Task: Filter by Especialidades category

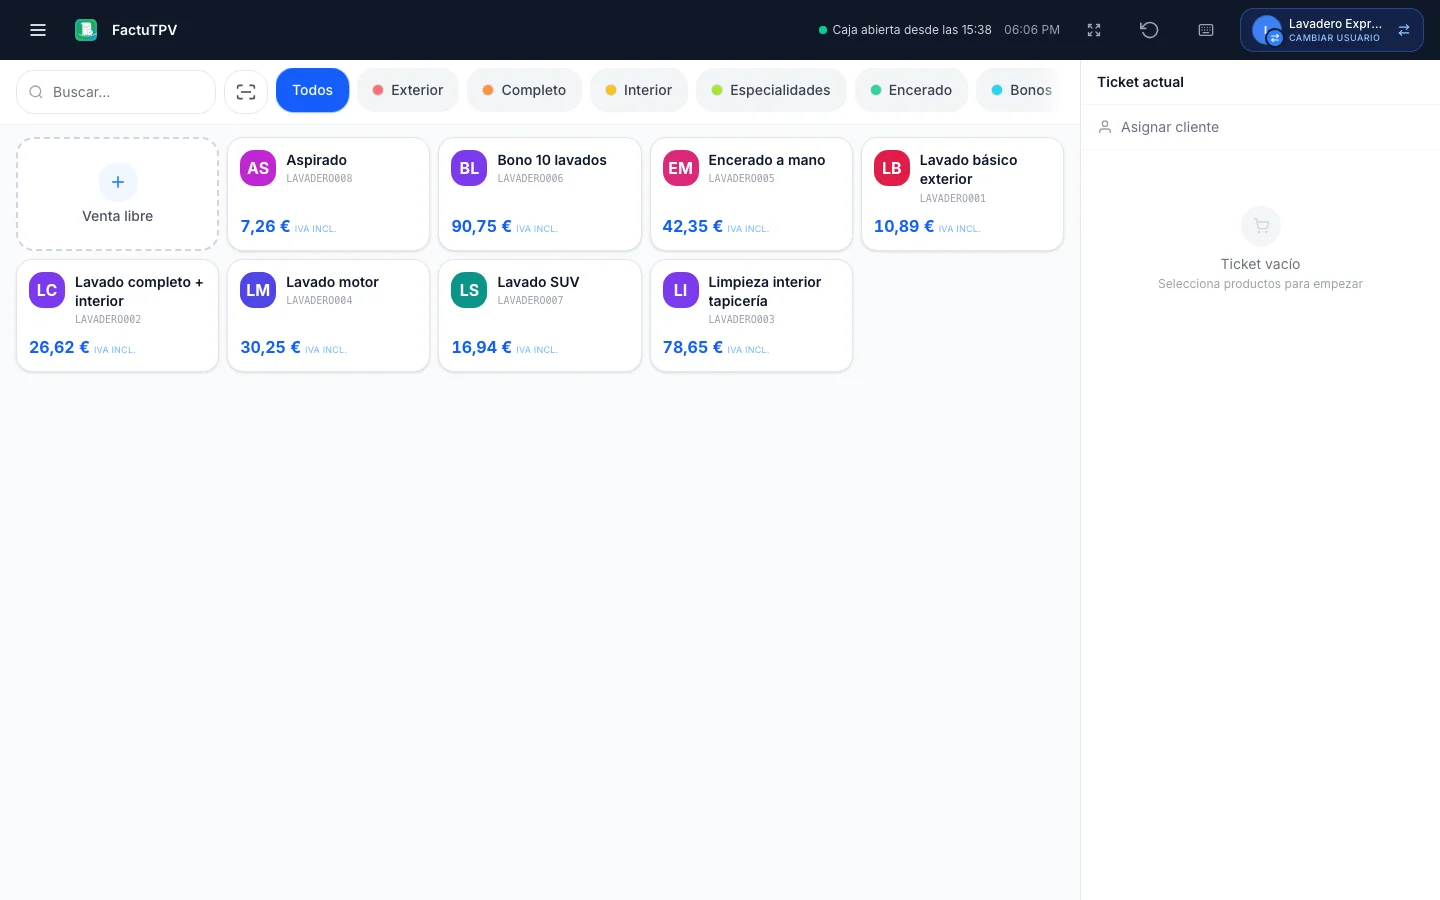Action: point(771,90)
